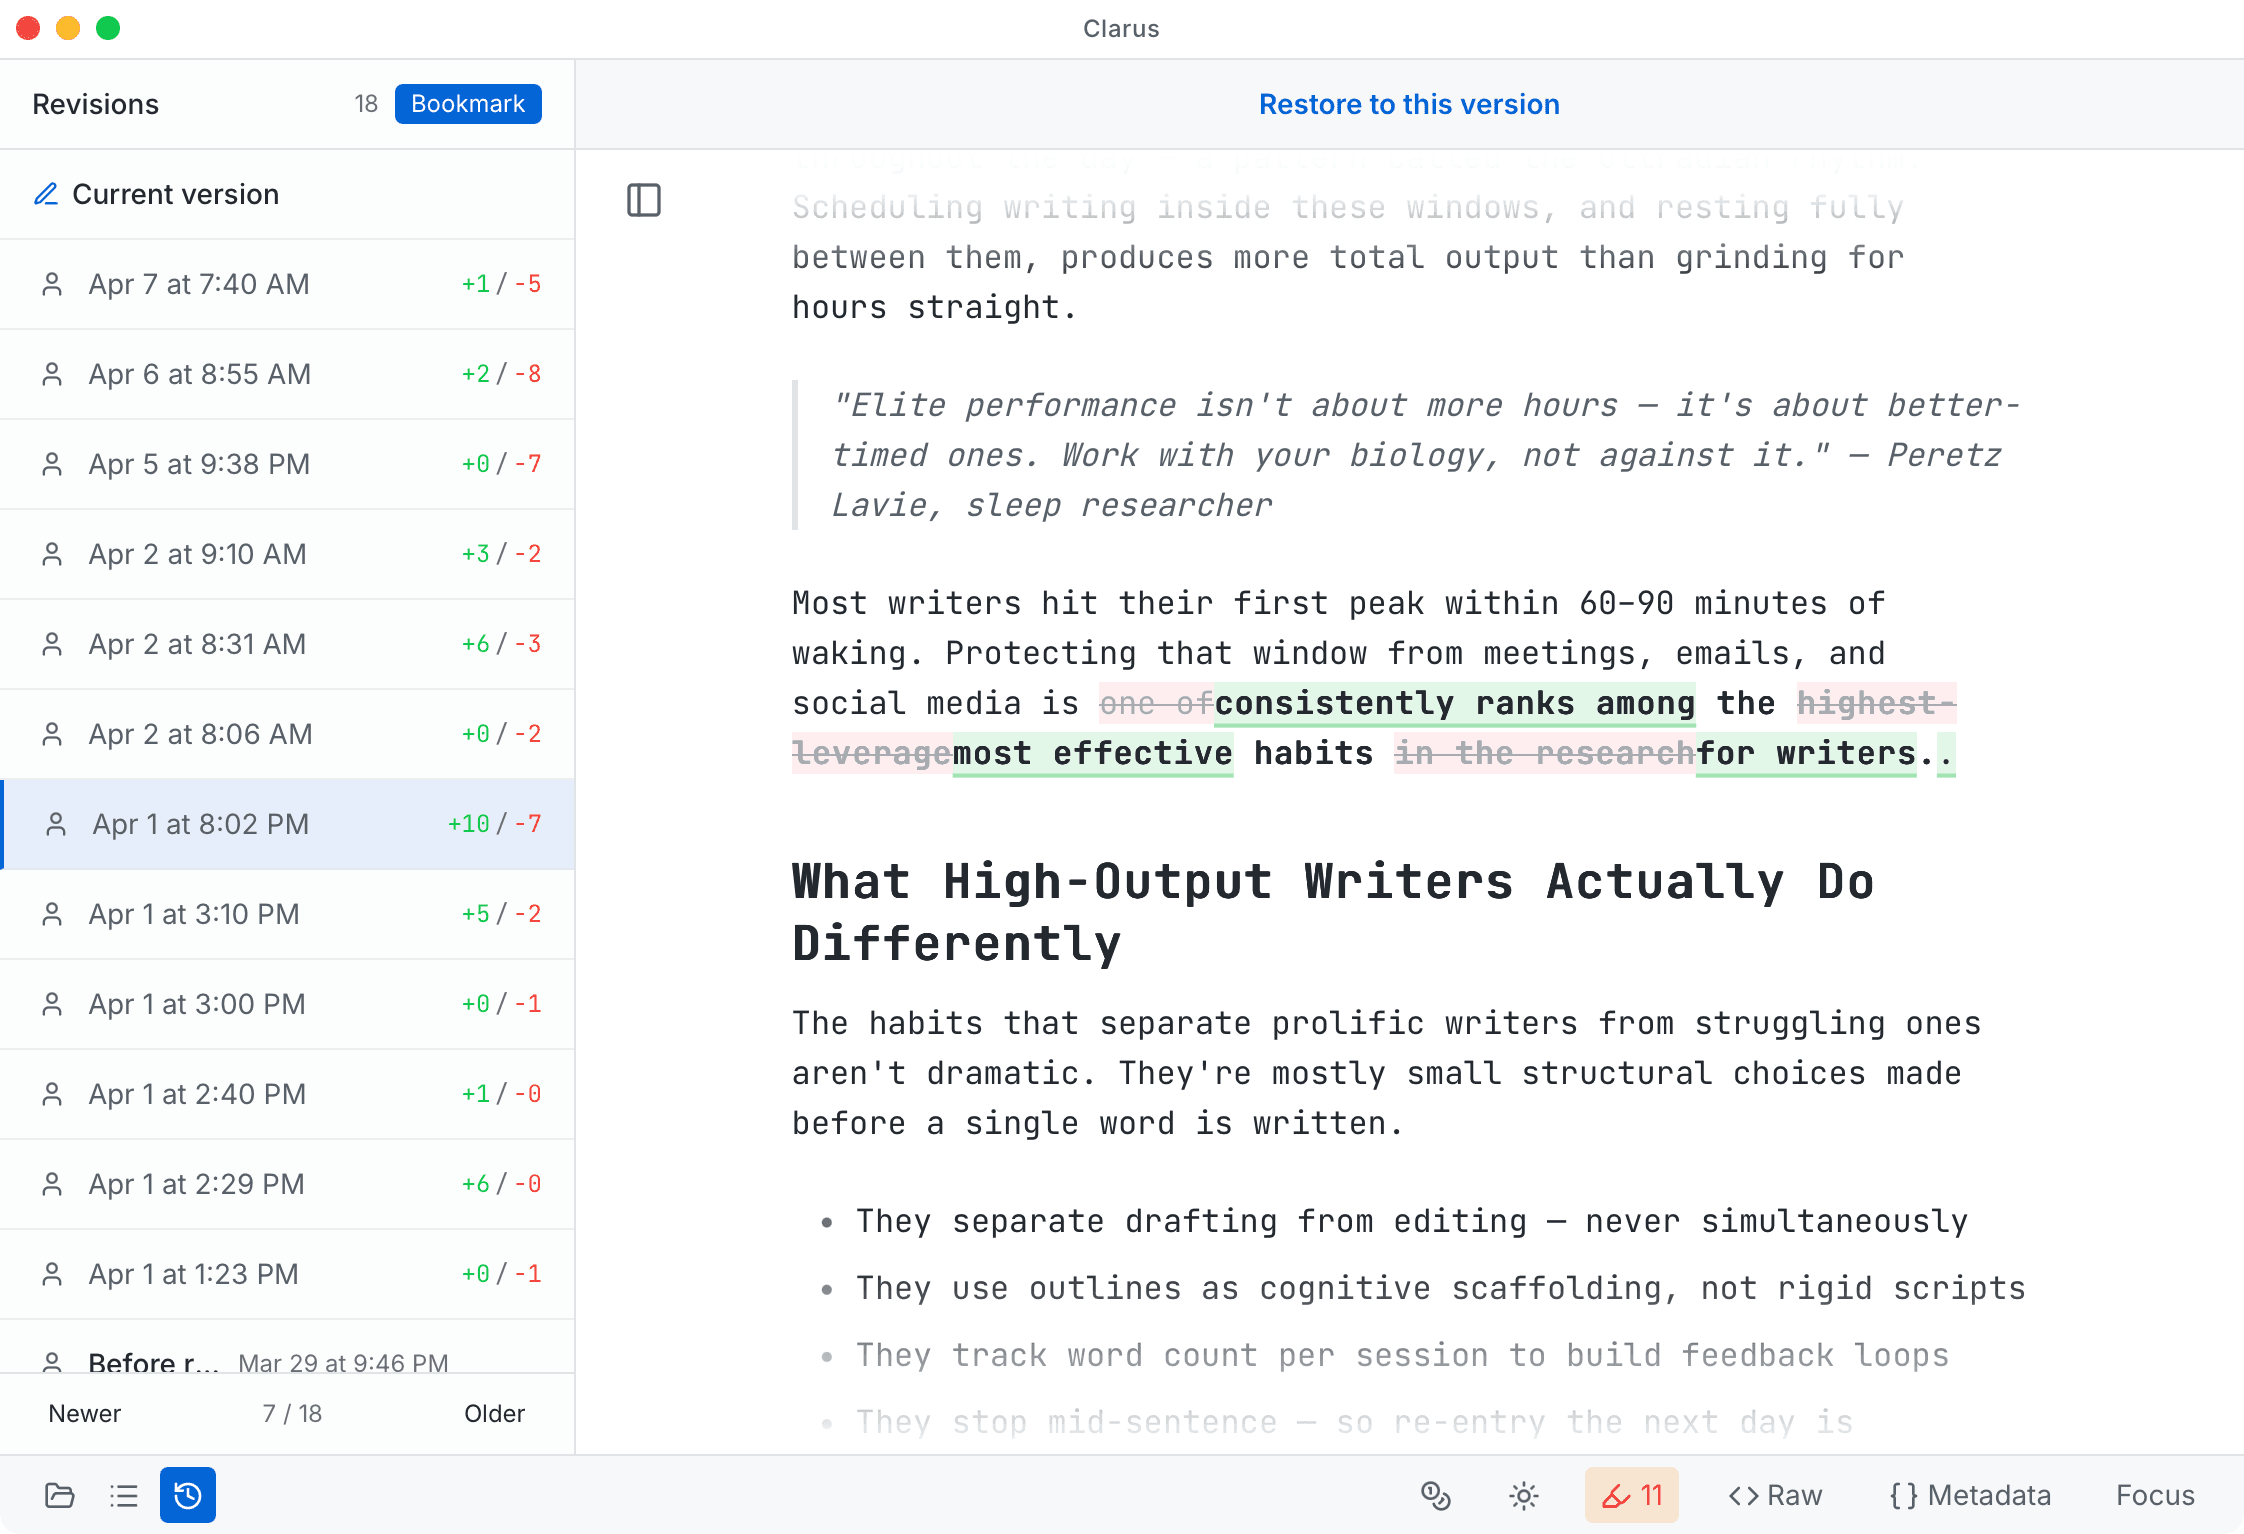The image size is (2244, 1534).
Task: Click Current version in the sidebar
Action: [x=175, y=194]
